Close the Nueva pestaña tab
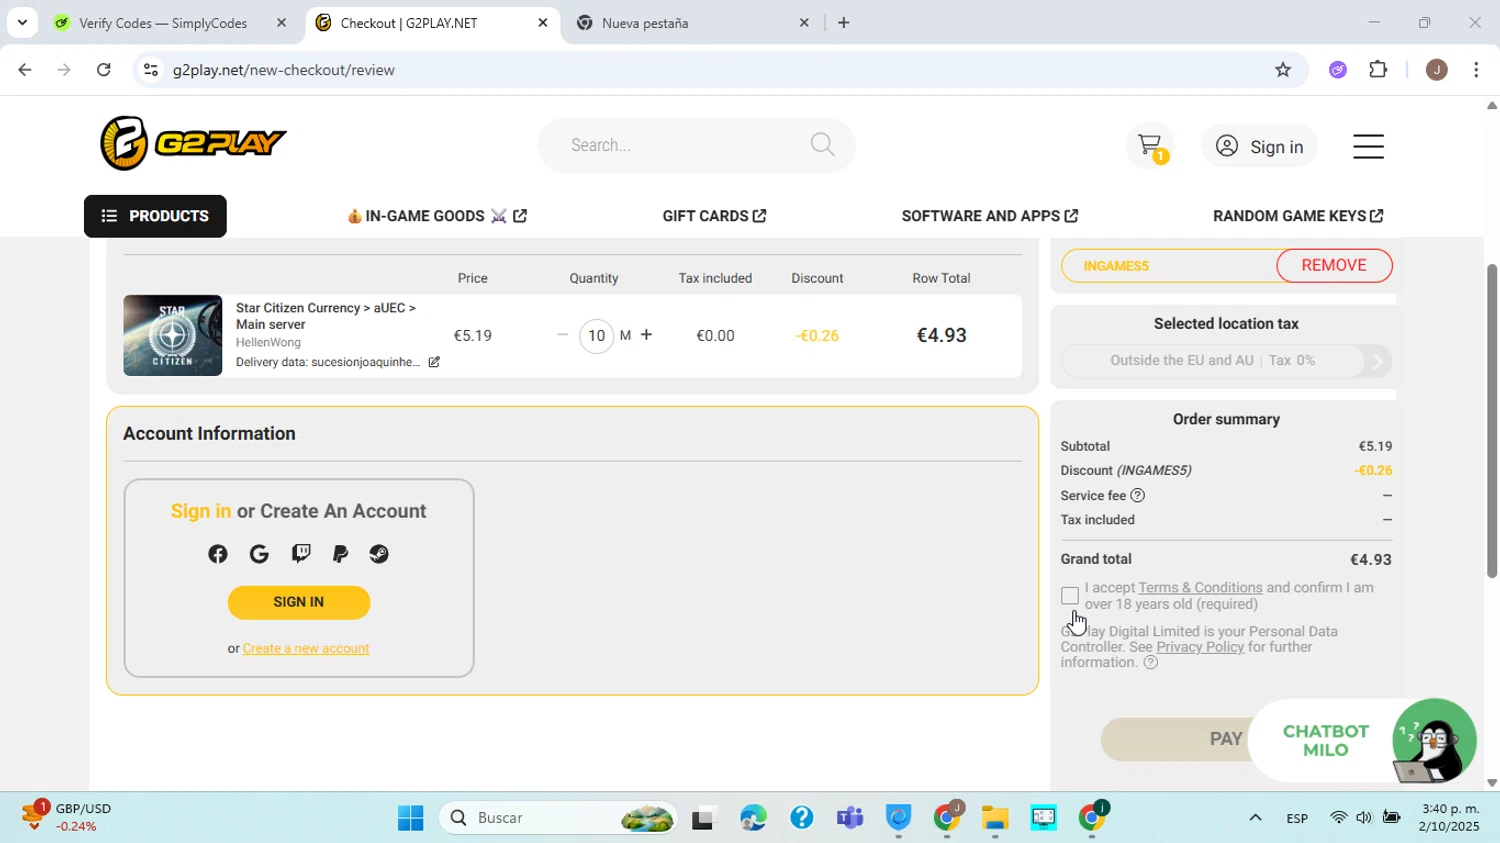 803,23
